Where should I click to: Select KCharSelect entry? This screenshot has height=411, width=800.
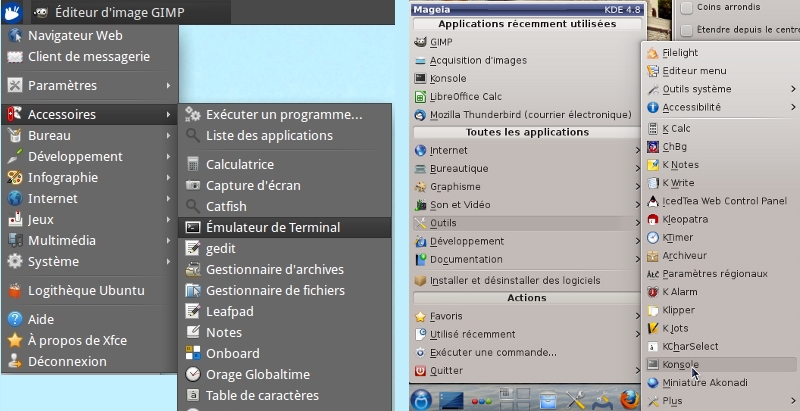coord(721,346)
